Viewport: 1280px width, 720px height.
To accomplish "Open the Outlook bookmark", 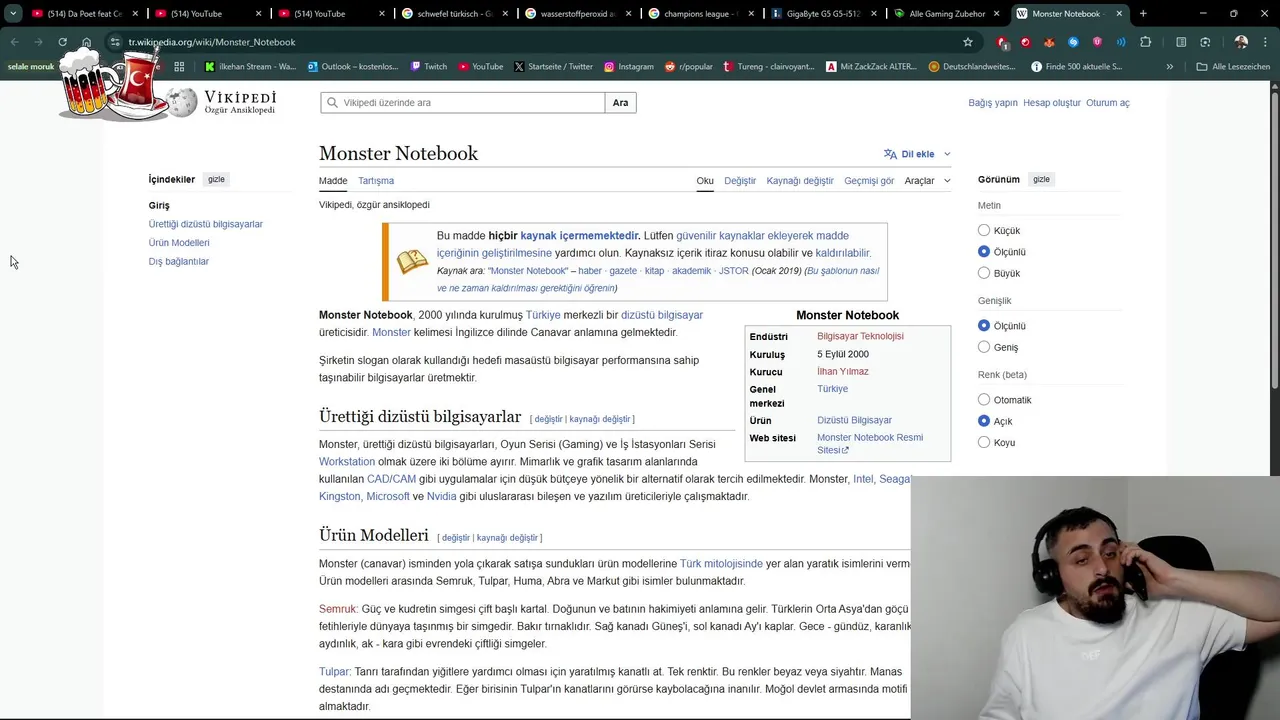I will coord(353,67).
